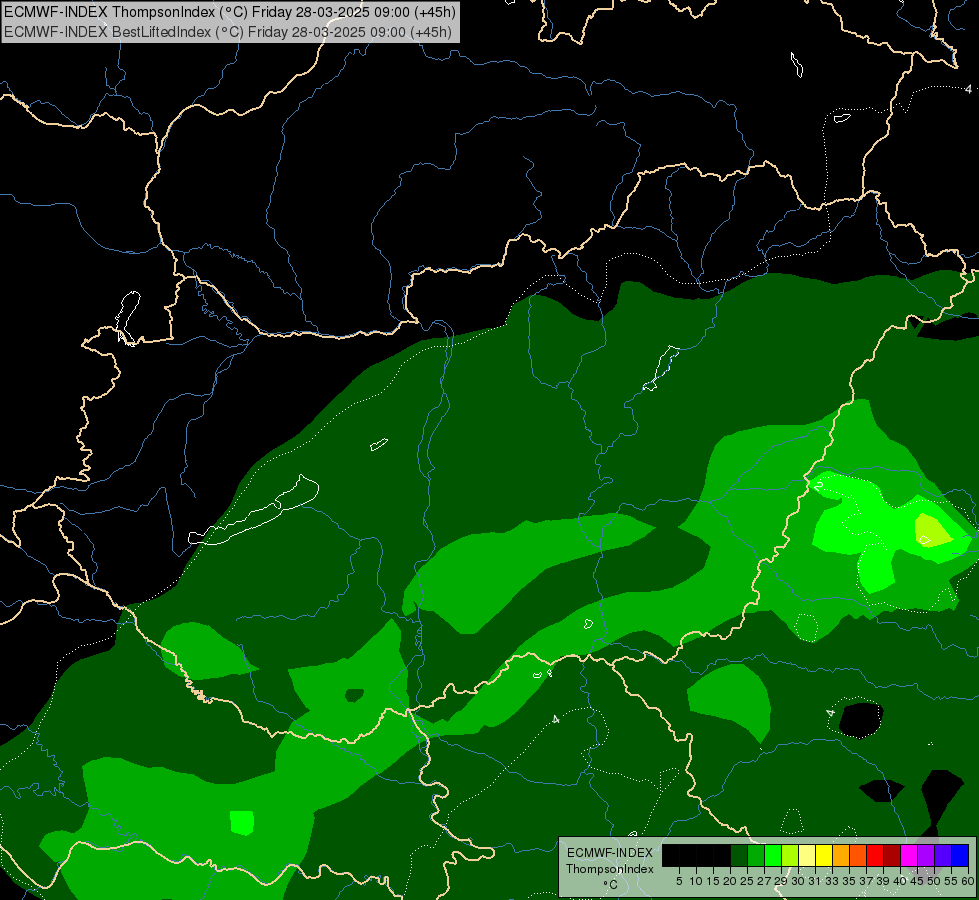Click the BestLiftedIndex title line

pyautogui.click(x=228, y=32)
